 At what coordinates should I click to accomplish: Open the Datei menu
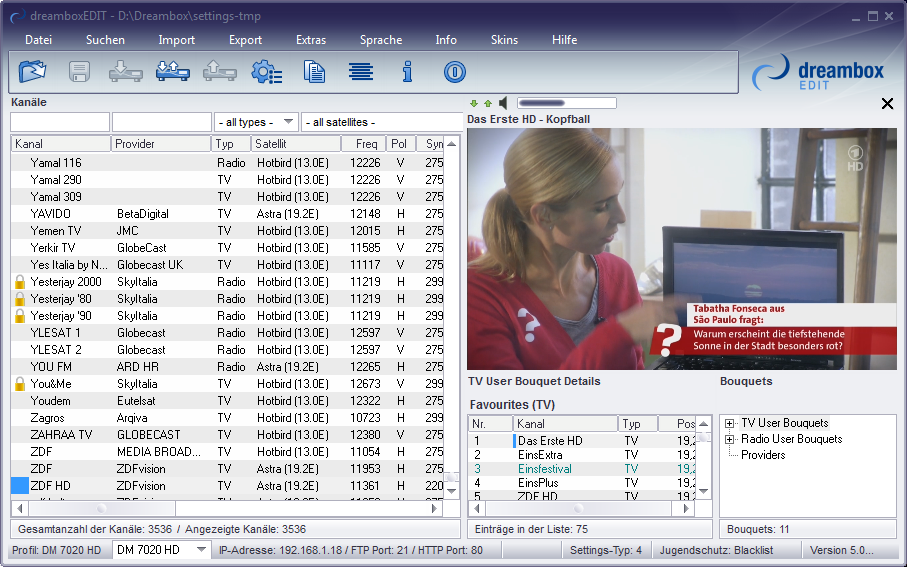[x=39, y=40]
